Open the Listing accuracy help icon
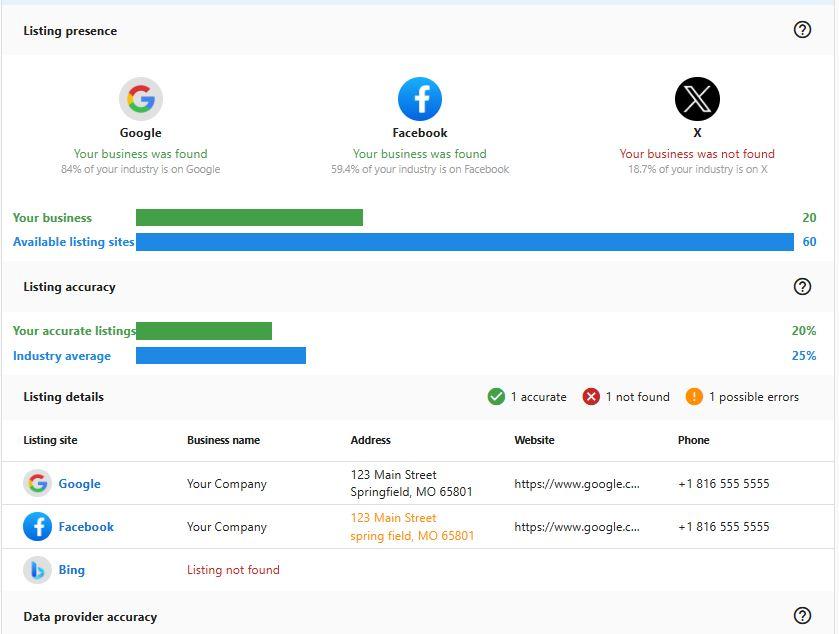The height and width of the screenshot is (634, 839). pos(802,287)
